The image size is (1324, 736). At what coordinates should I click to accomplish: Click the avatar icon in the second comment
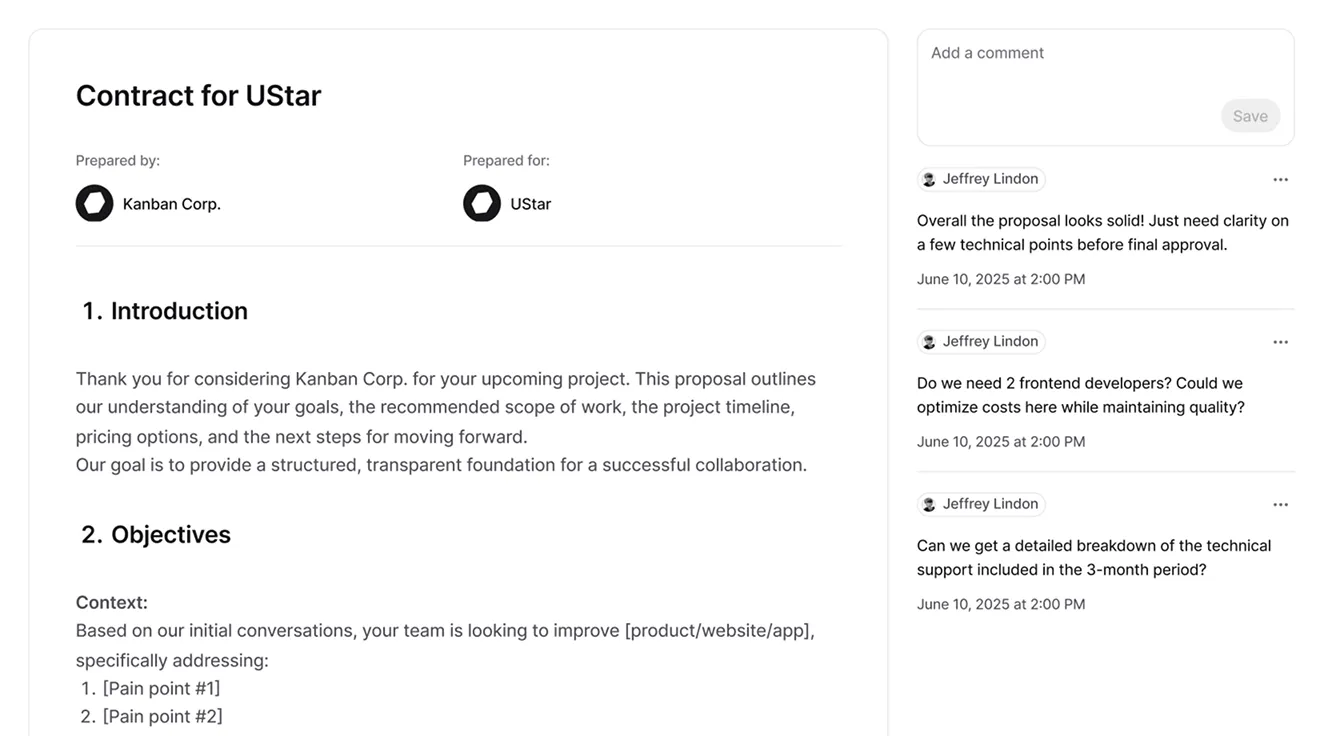(x=928, y=341)
